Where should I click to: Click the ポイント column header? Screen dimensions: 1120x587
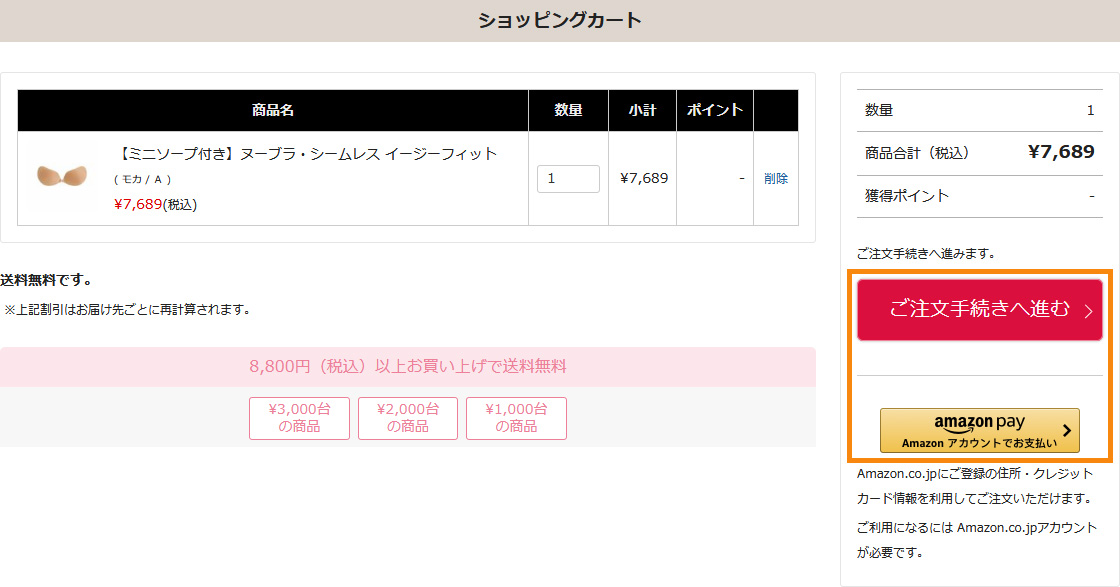pyautogui.click(x=715, y=111)
